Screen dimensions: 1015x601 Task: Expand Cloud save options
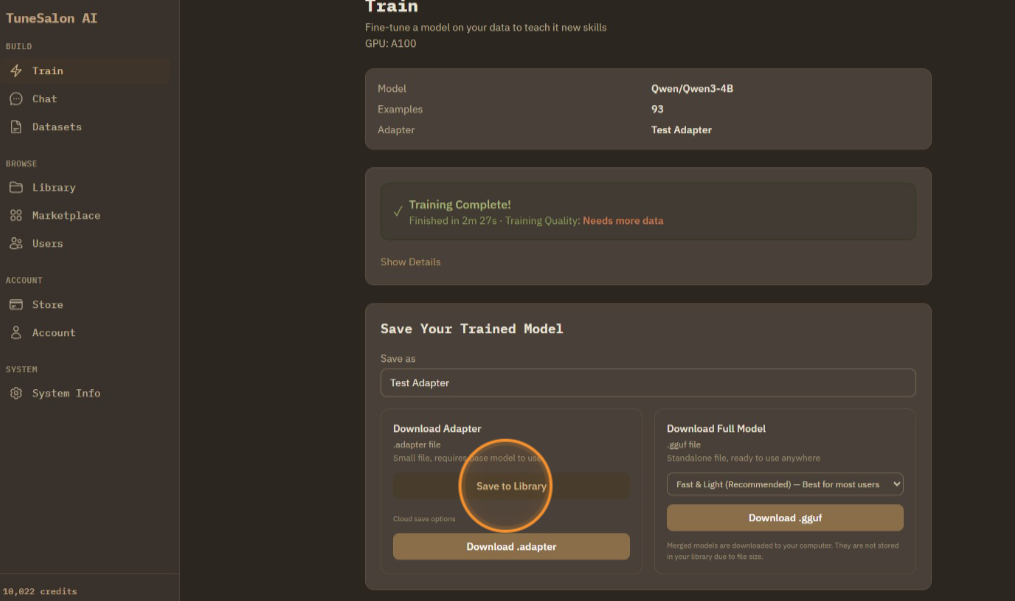point(424,518)
